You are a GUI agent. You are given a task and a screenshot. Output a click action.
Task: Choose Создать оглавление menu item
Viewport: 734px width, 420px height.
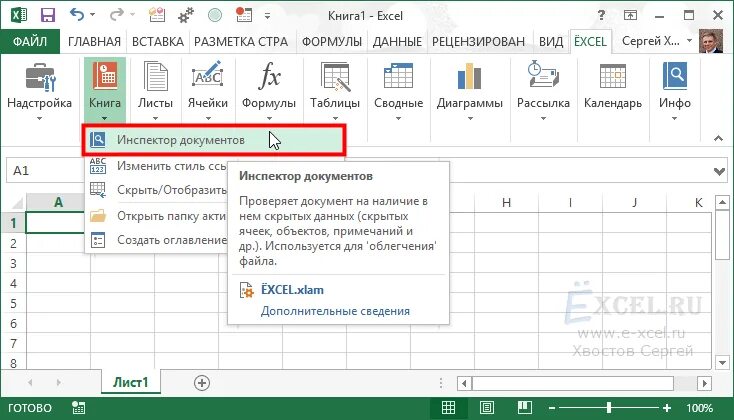pyautogui.click(x=157, y=240)
